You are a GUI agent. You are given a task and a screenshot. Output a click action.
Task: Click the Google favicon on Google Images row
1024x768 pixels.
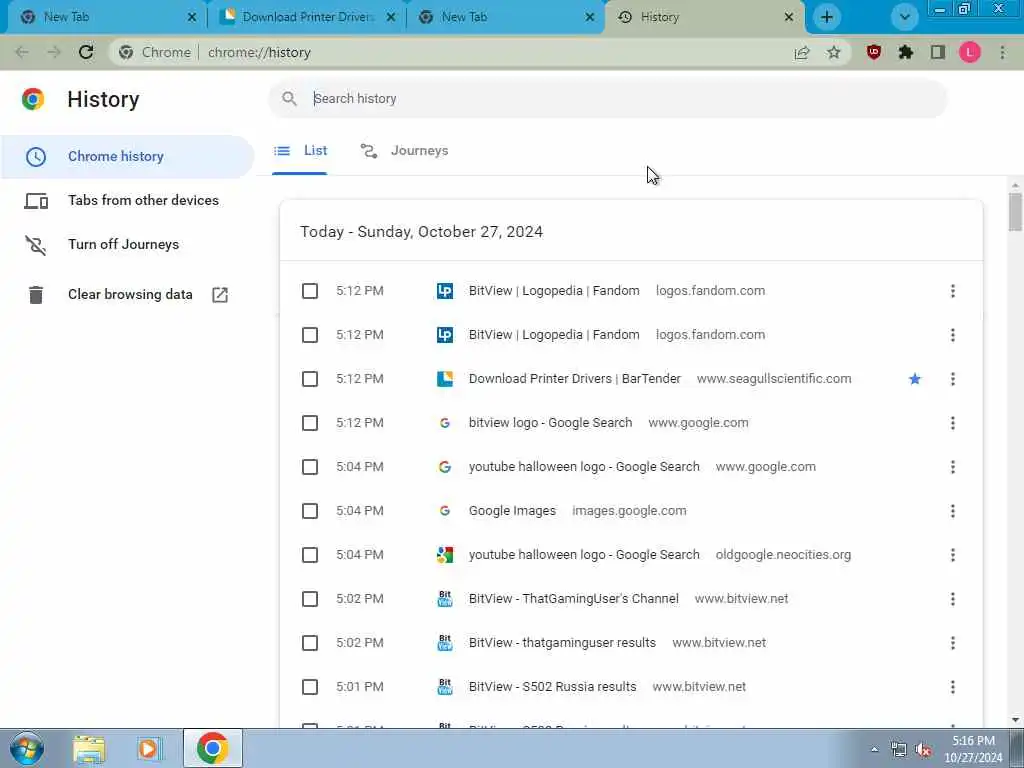click(445, 511)
